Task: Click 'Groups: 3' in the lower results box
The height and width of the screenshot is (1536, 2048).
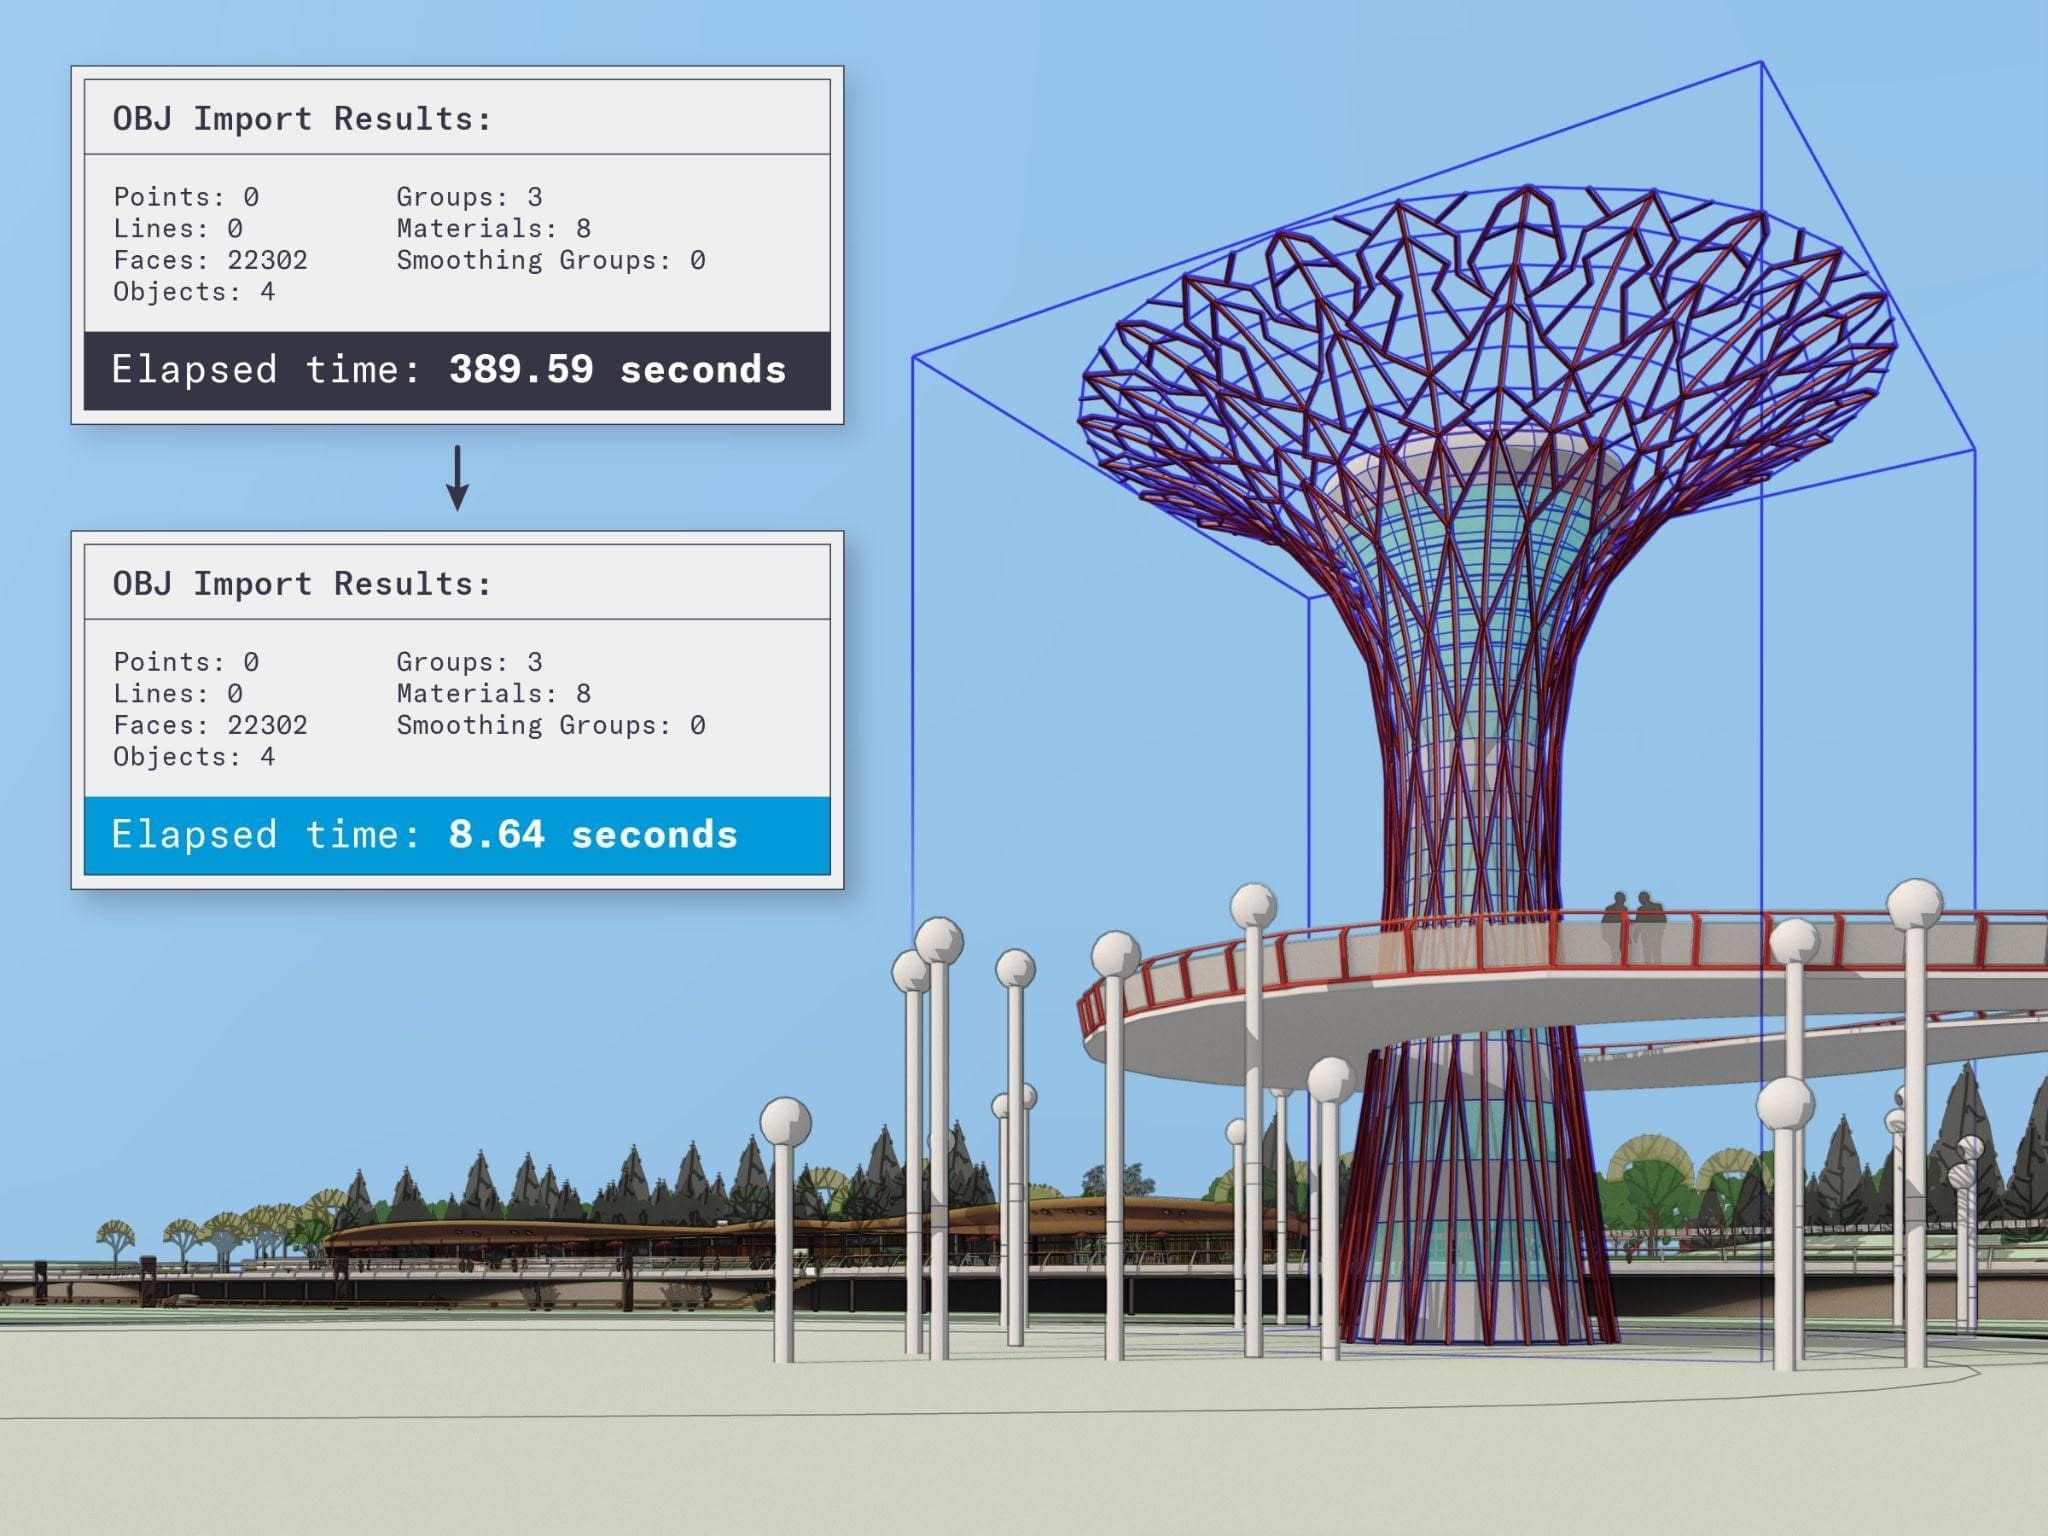Action: pyautogui.click(x=469, y=662)
